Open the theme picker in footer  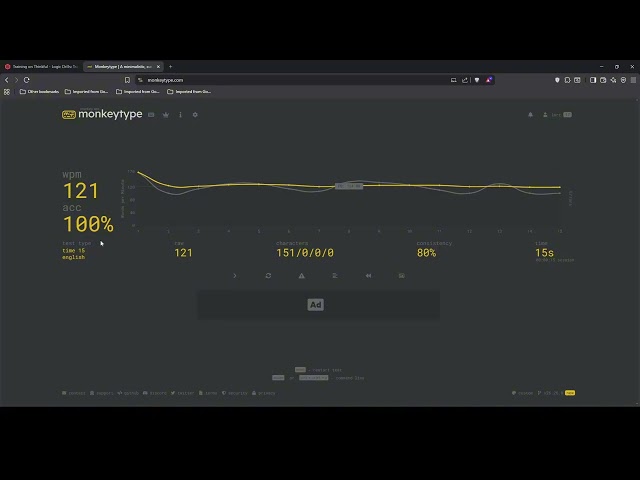(x=522, y=393)
